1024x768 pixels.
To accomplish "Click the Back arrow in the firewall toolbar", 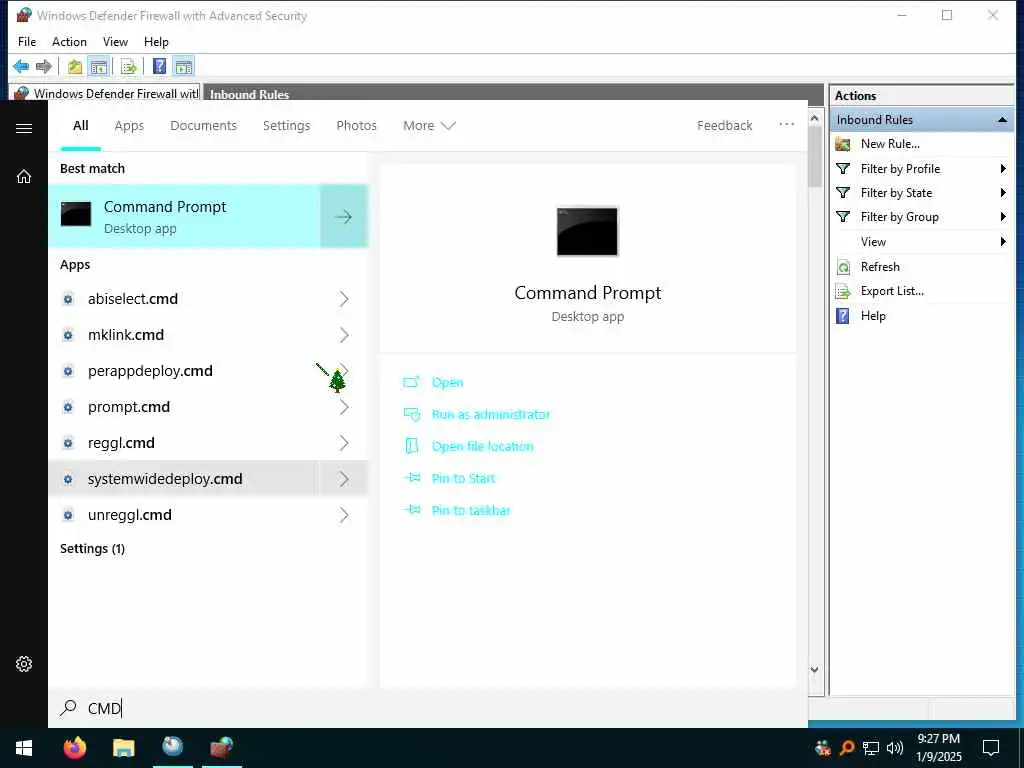I will (x=21, y=66).
